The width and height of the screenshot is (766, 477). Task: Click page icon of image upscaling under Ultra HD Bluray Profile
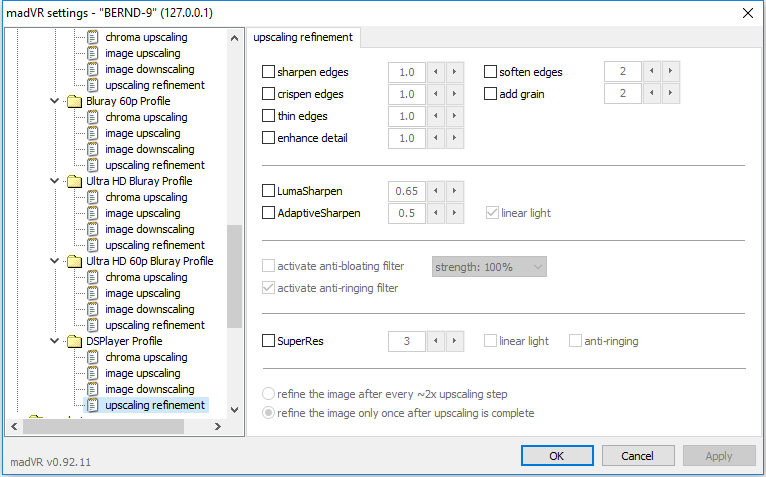pyautogui.click(x=92, y=214)
